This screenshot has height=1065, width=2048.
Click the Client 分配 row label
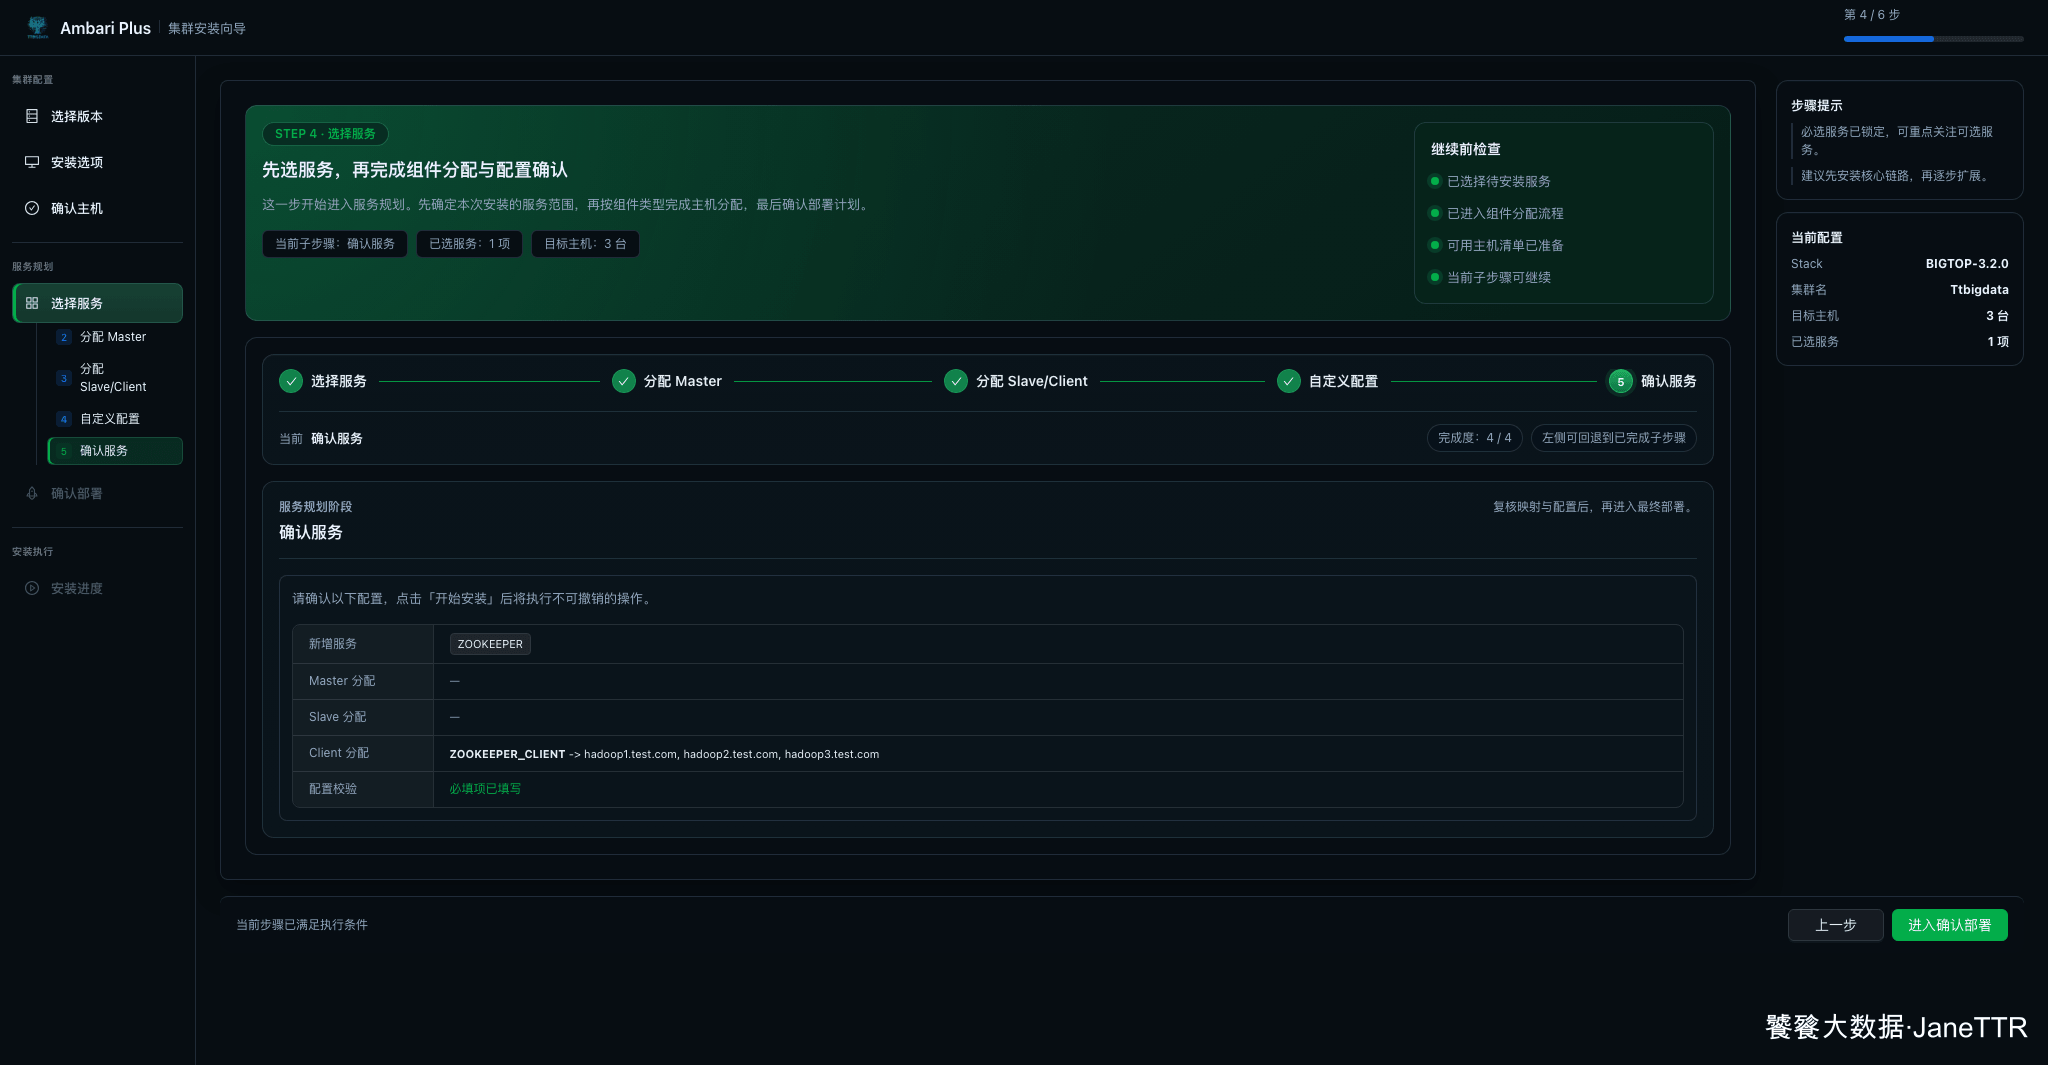point(339,753)
